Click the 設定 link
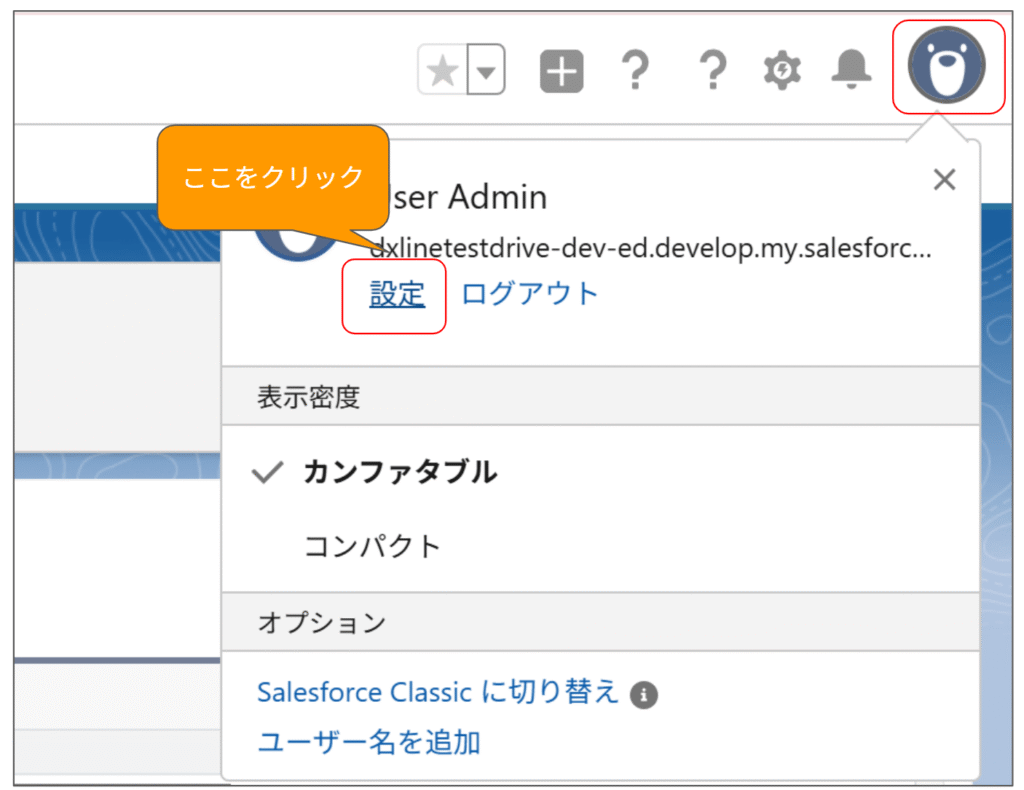Image resolution: width=1024 pixels, height=790 pixels. [397, 294]
